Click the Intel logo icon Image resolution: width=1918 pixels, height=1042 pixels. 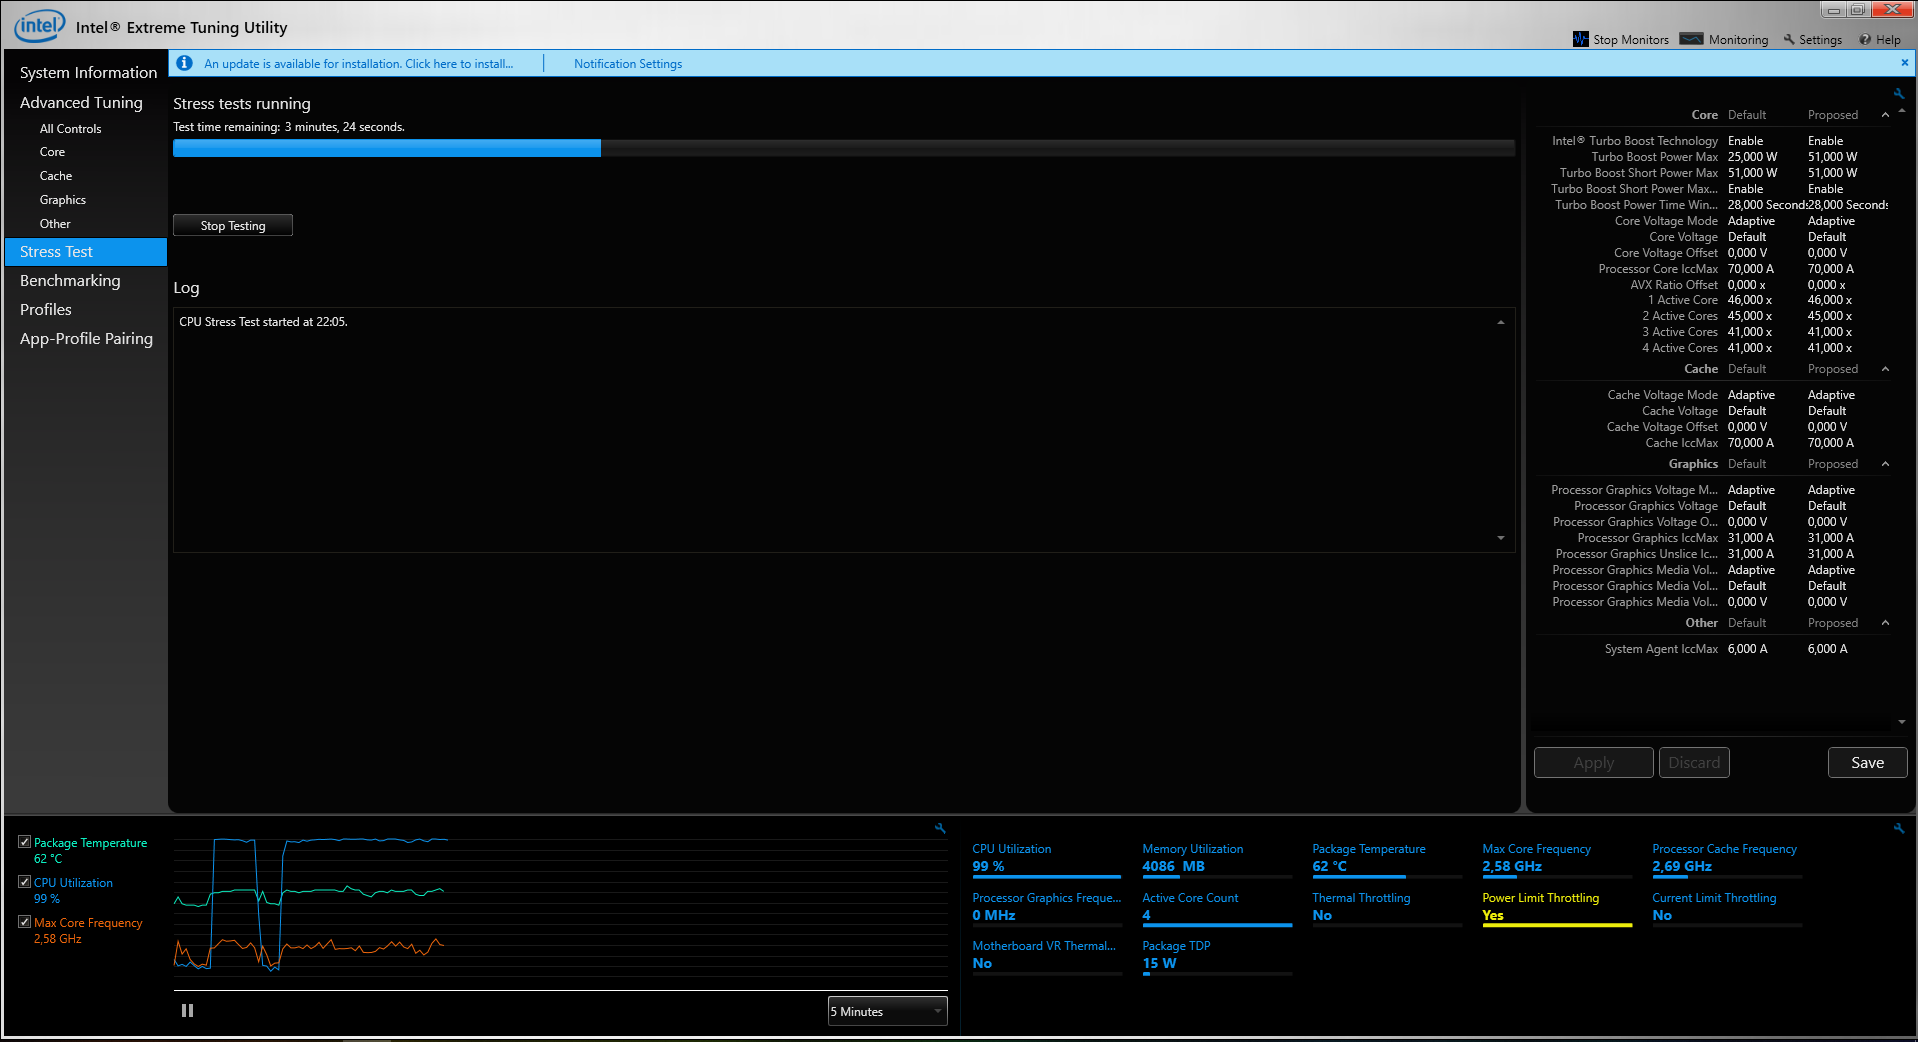click(x=40, y=26)
